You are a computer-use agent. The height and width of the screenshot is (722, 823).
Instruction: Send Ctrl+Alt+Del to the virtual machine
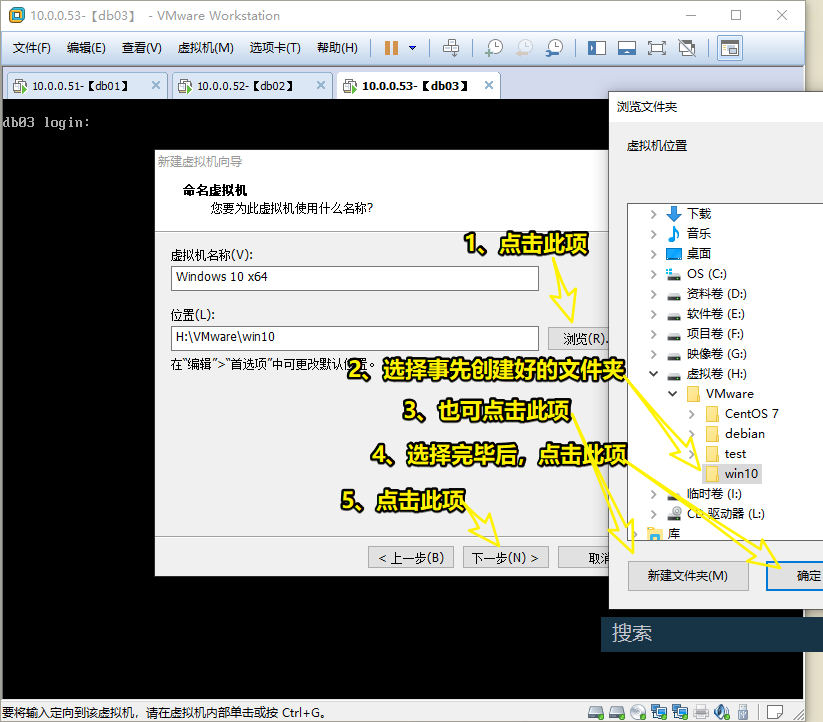[450, 48]
